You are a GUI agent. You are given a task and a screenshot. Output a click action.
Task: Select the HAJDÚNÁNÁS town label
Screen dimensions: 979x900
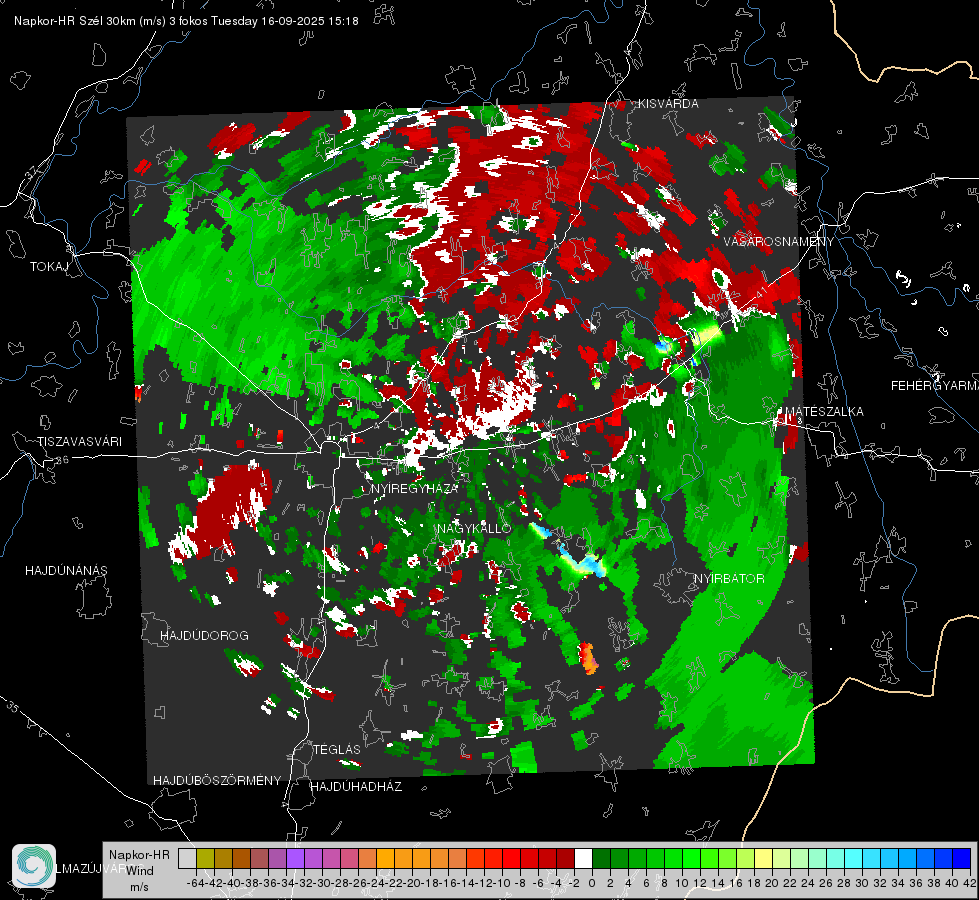point(66,570)
